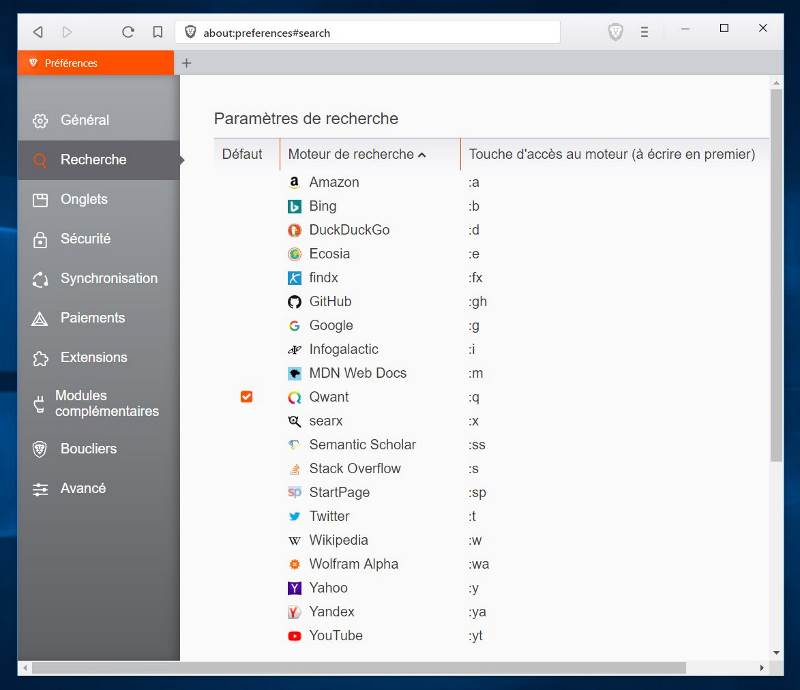Click the scroll left arrow
800x690 pixels.
24,668
